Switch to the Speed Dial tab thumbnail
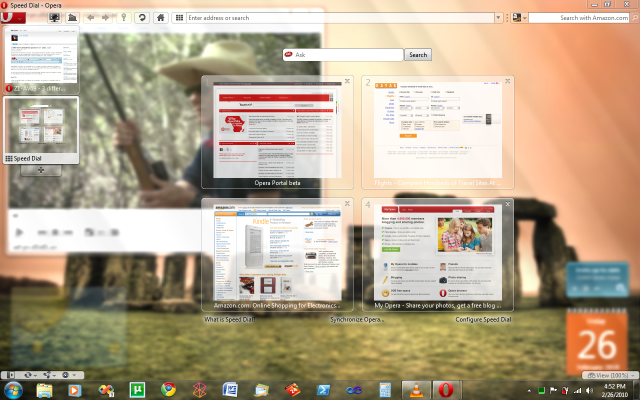 click(x=41, y=130)
